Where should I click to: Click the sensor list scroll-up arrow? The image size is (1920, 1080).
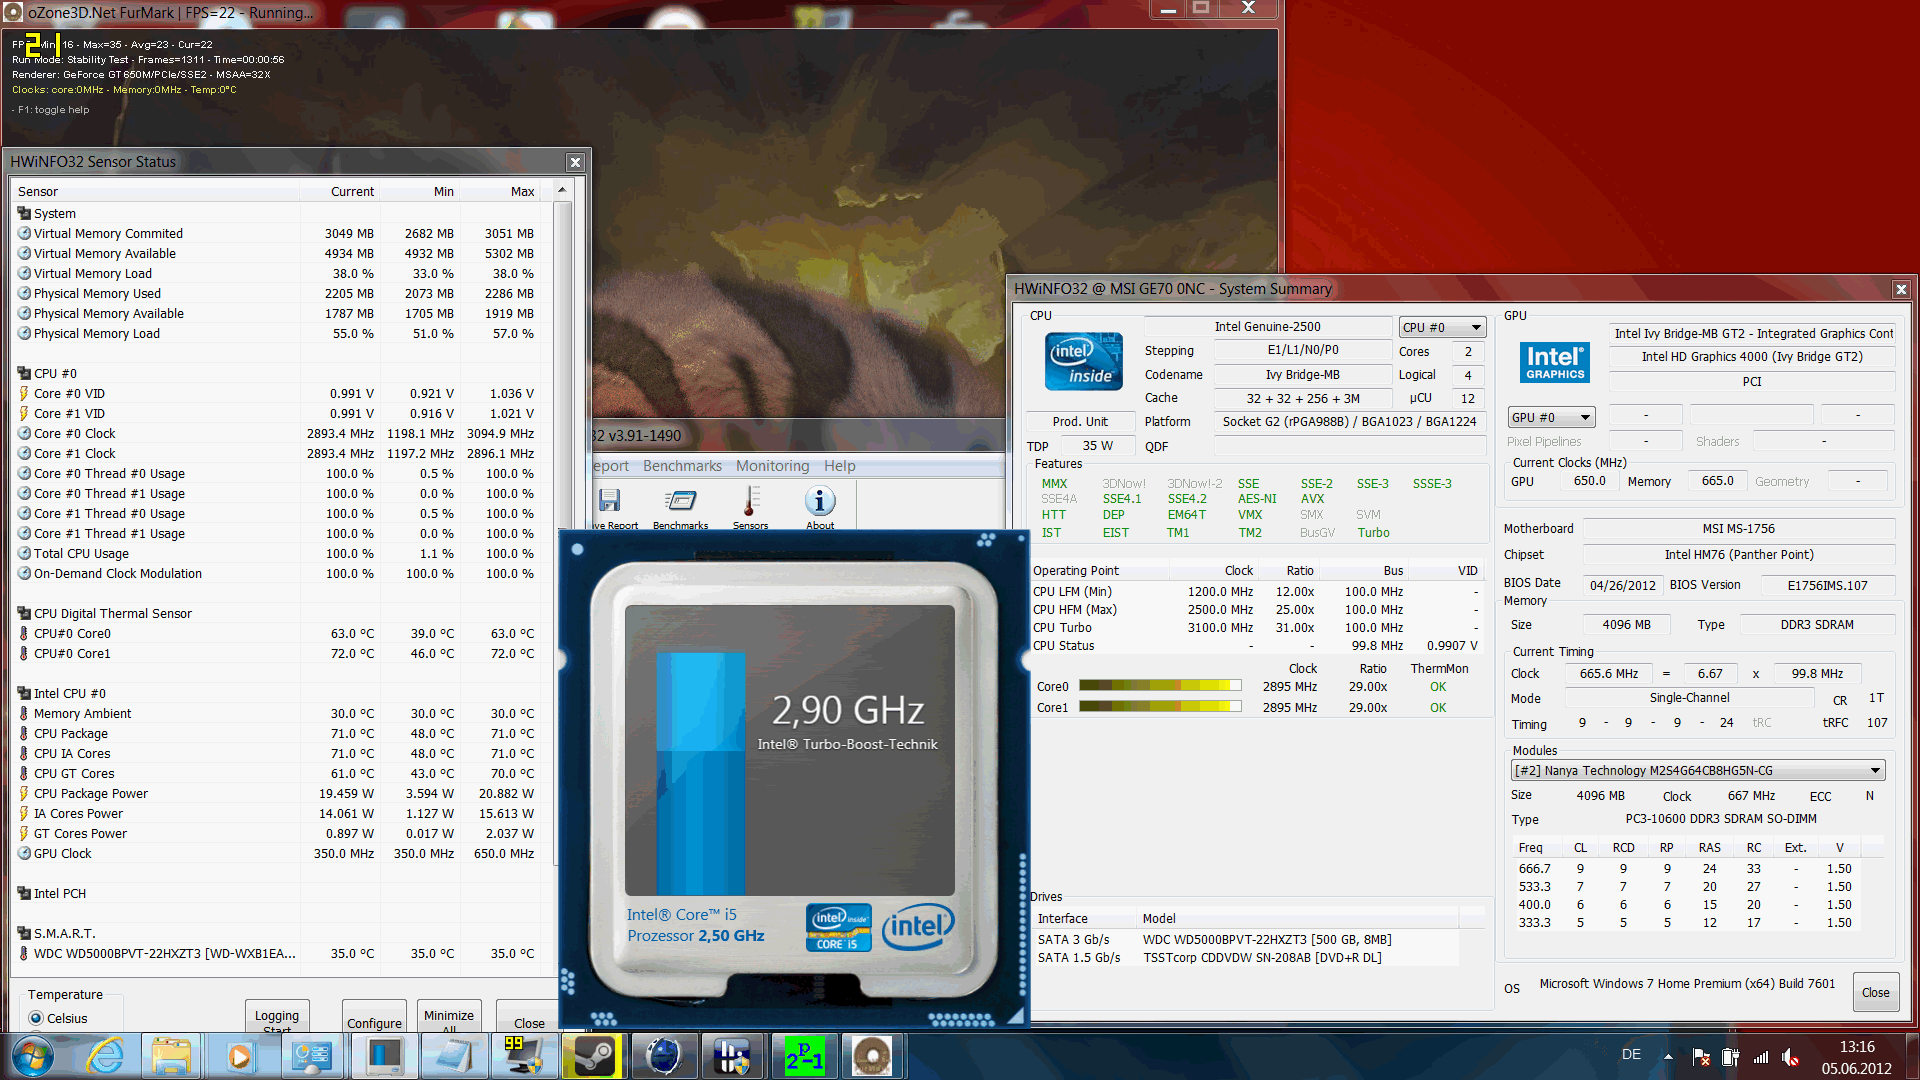[x=562, y=190]
